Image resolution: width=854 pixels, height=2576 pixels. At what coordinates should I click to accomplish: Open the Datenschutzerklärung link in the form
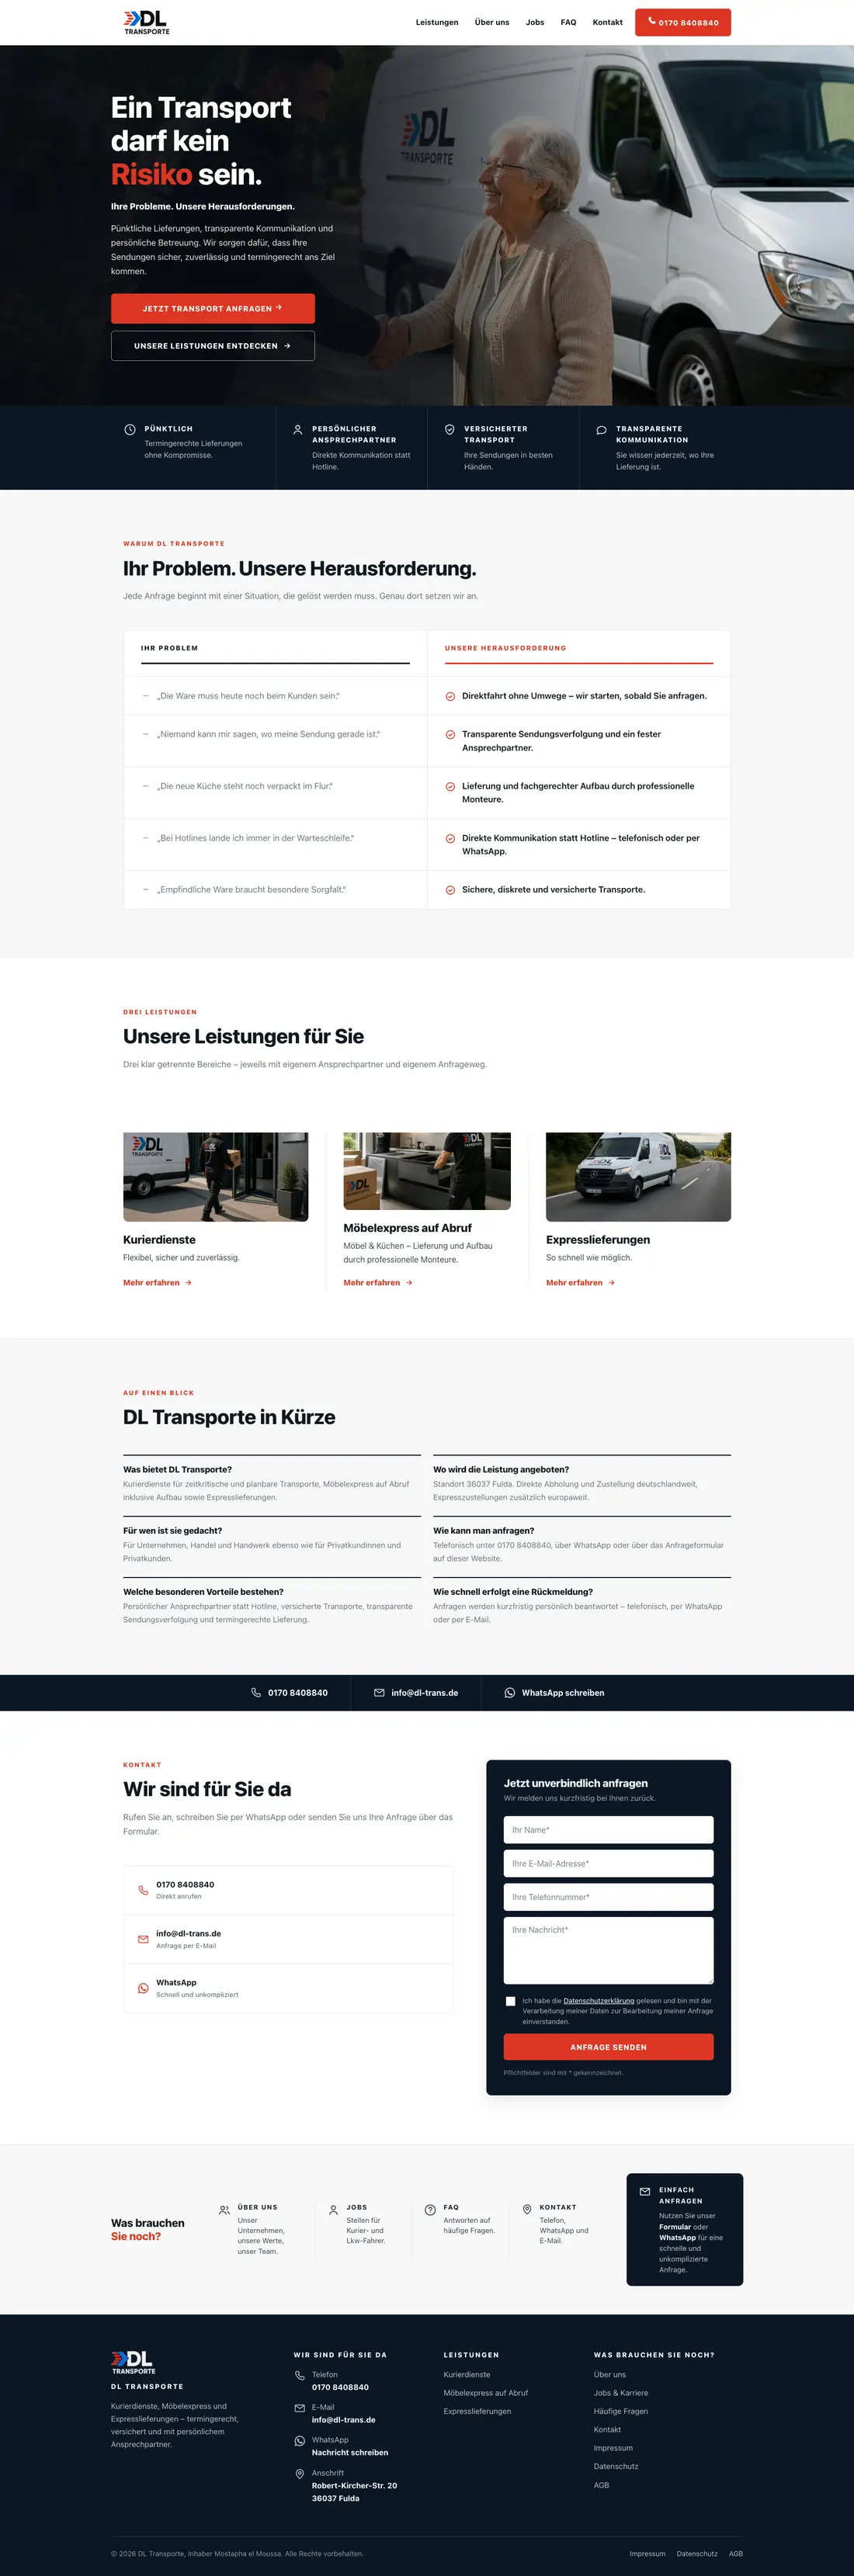(x=598, y=2001)
